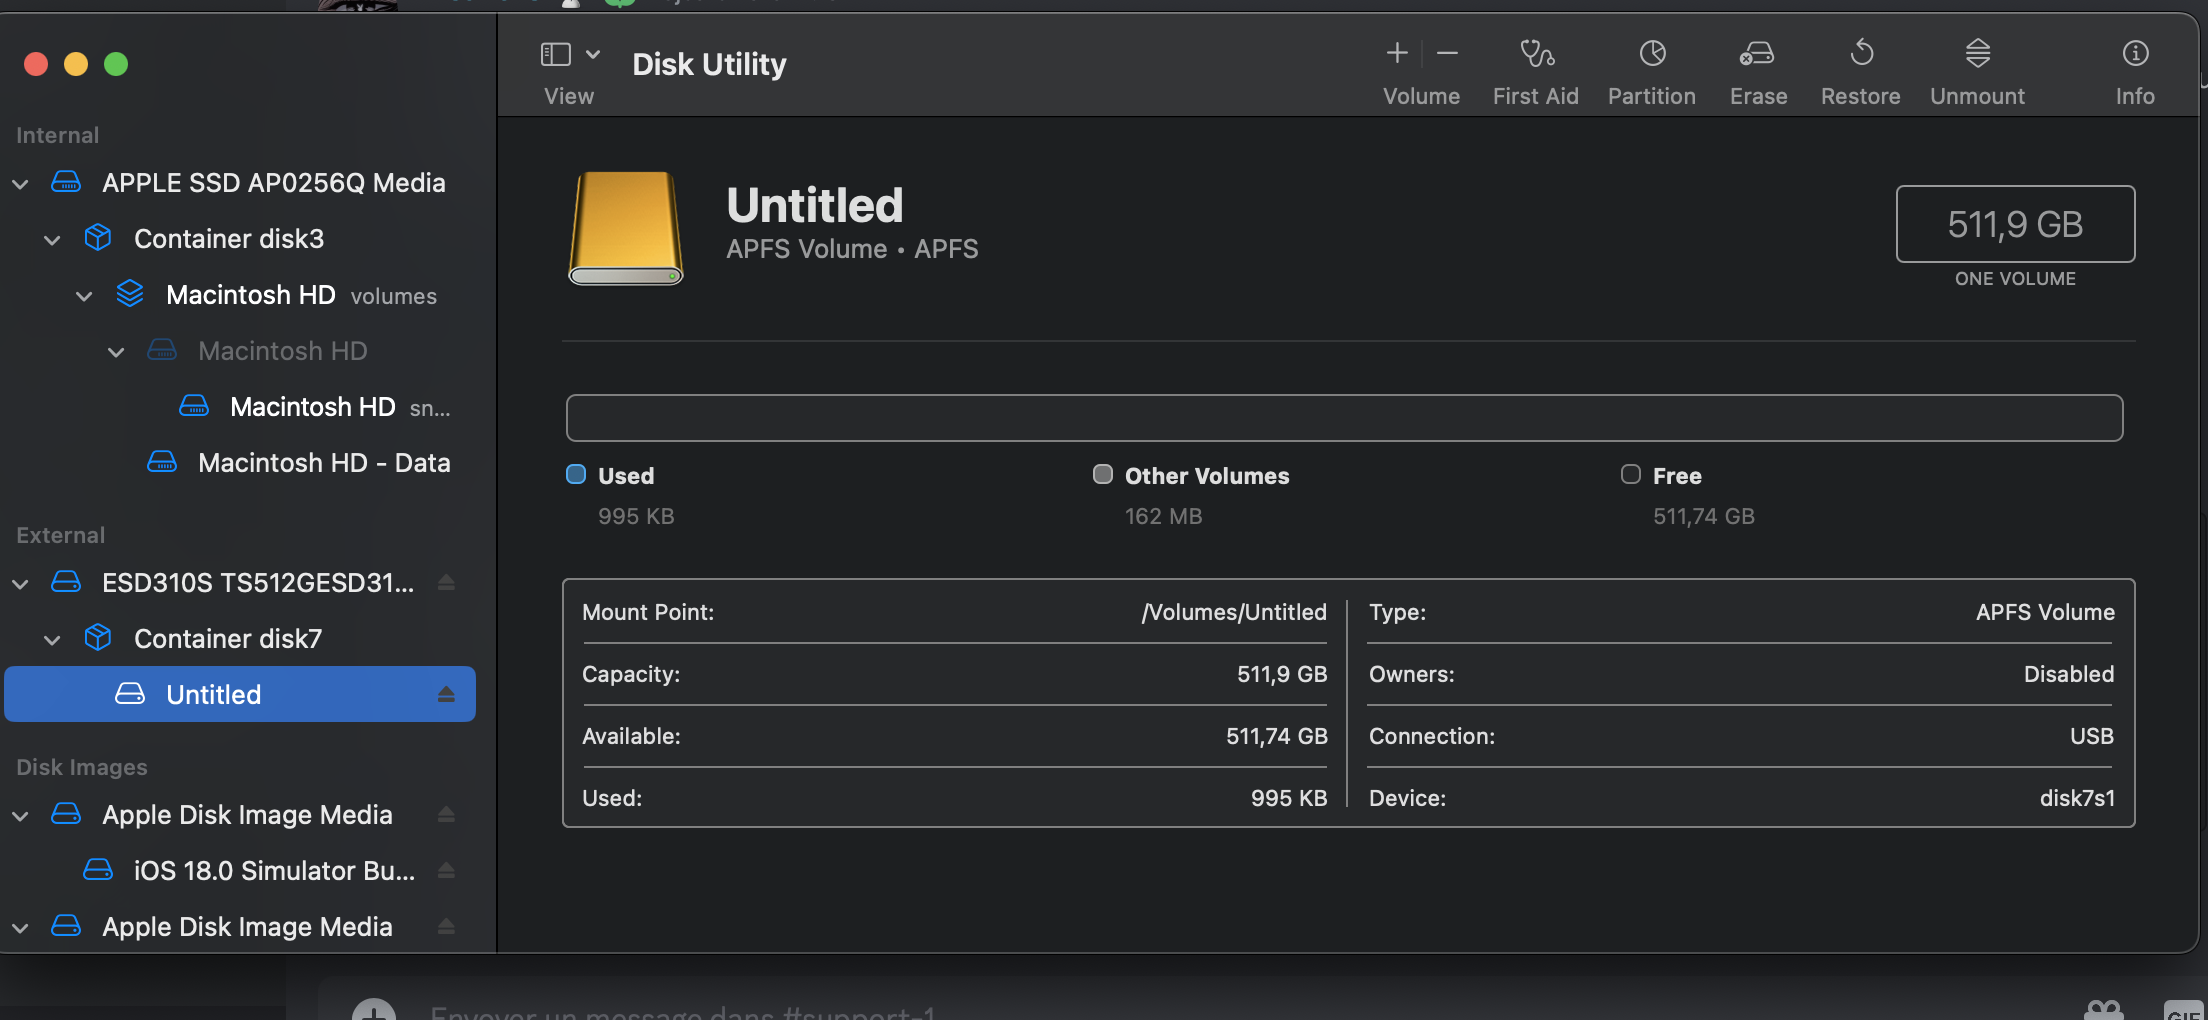The height and width of the screenshot is (1020, 2208).
Task: Click the /Volumes/Untitled mount point value
Action: coord(1234,612)
